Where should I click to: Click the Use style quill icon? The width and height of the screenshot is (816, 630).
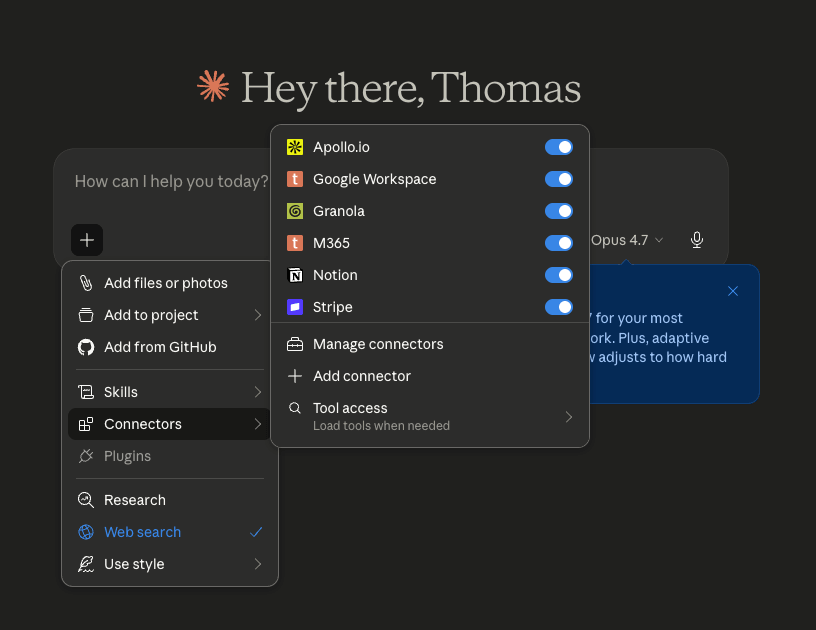tap(86, 564)
